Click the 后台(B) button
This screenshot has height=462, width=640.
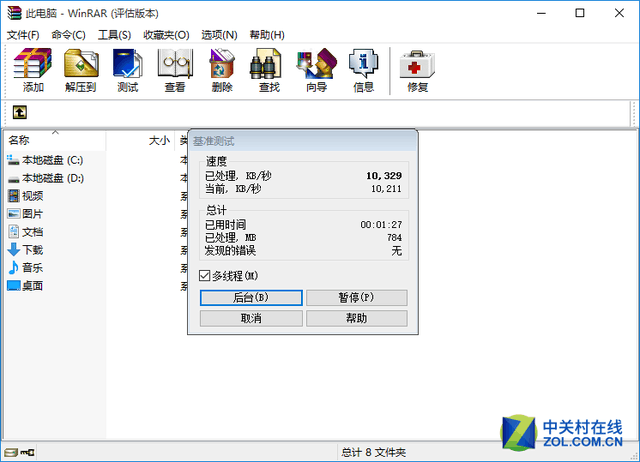click(251, 298)
